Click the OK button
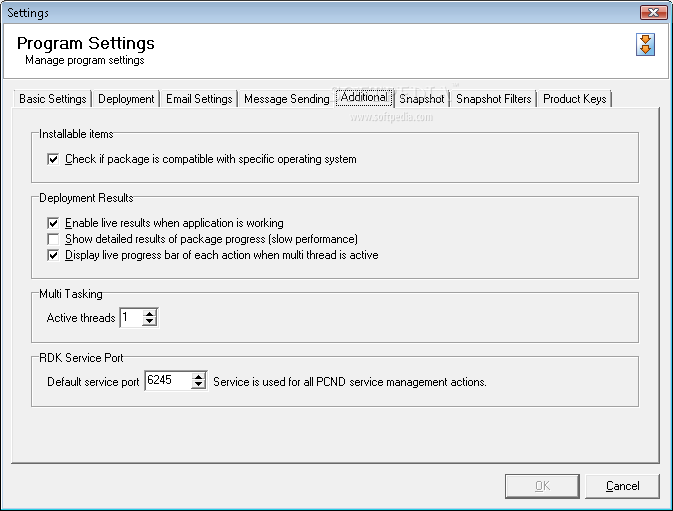Image resolution: width=673 pixels, height=511 pixels. tap(542, 486)
